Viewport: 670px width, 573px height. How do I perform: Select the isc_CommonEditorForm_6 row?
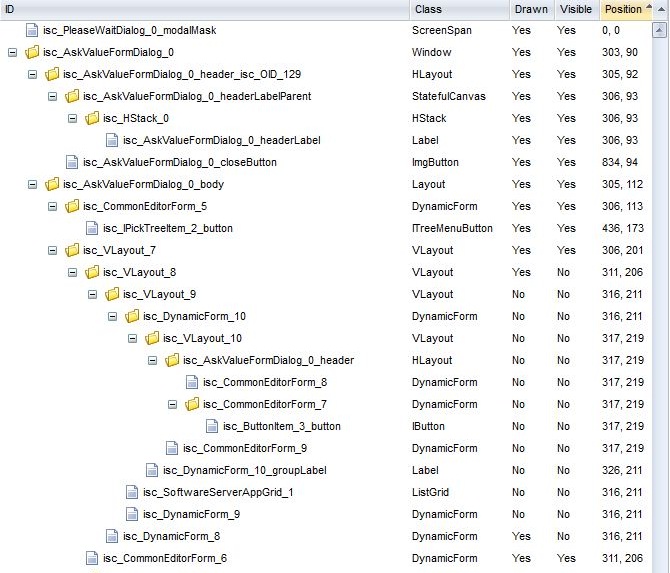tap(174, 558)
